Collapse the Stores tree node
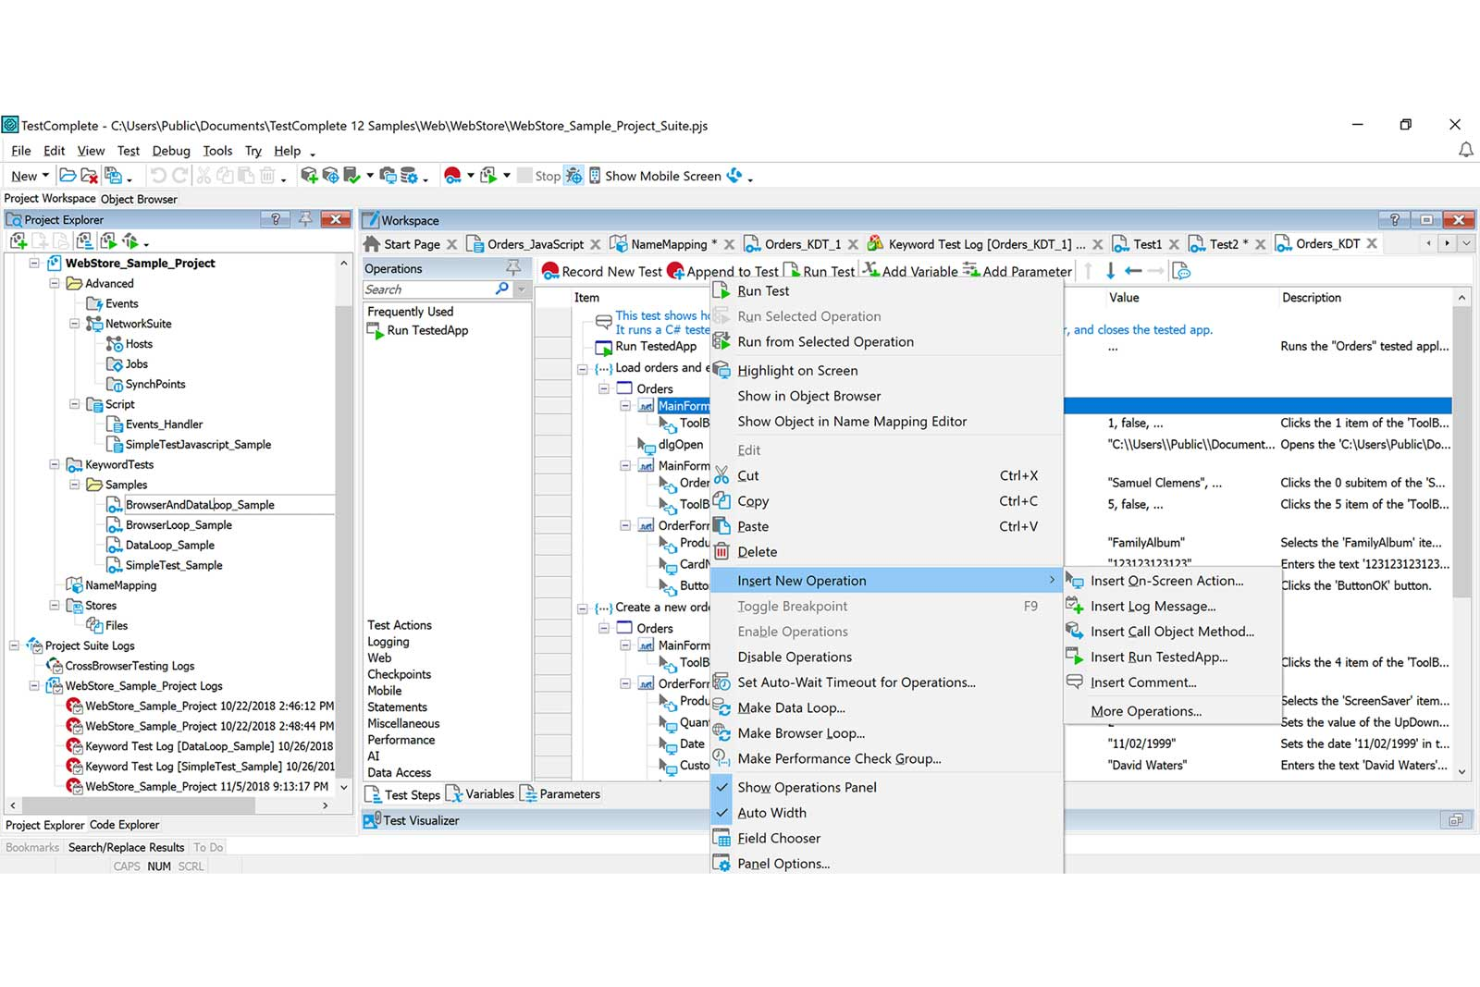1480x987 pixels. (x=54, y=605)
